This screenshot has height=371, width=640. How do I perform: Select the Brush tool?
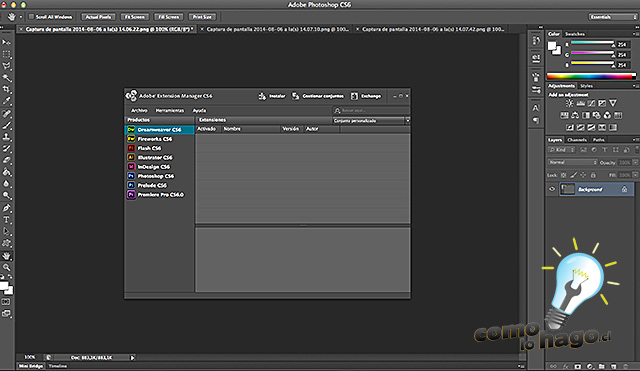pyautogui.click(x=7, y=125)
